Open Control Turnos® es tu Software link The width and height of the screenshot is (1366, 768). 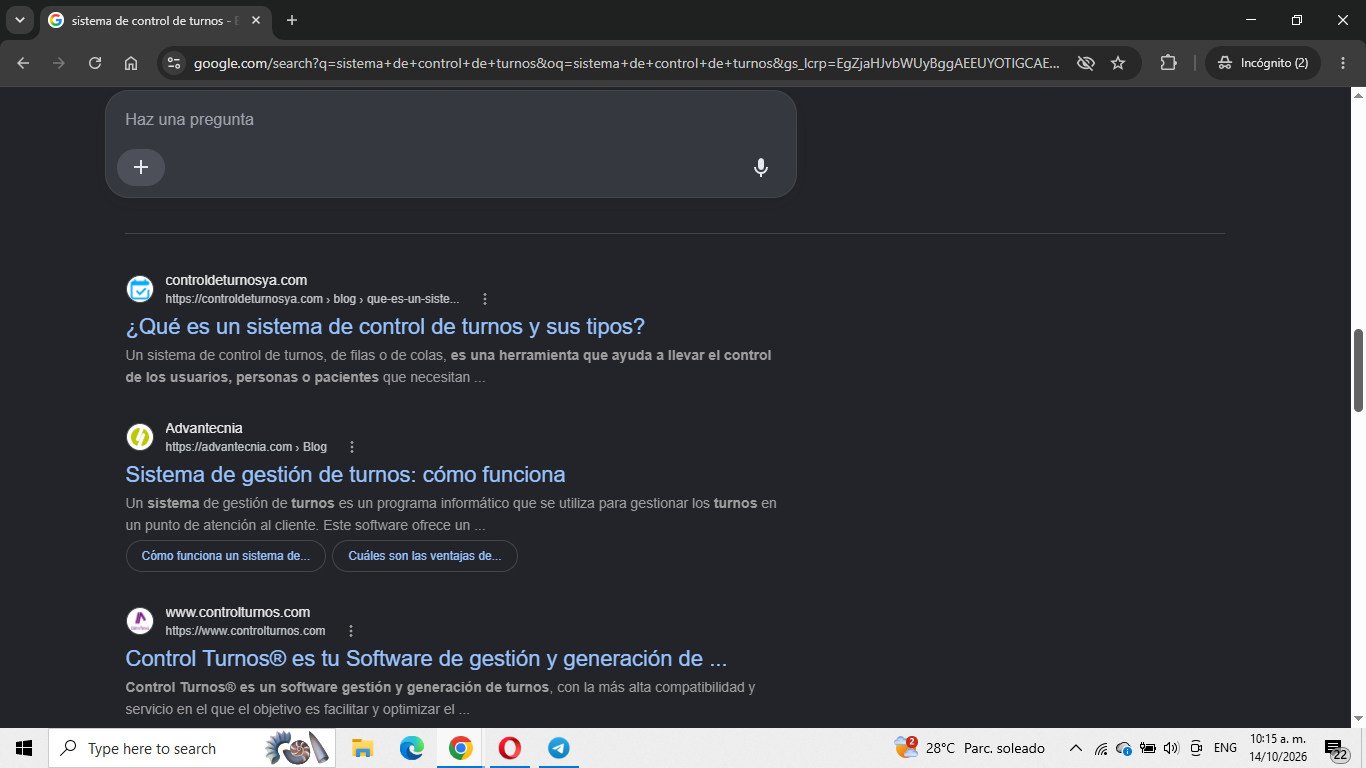click(426, 659)
